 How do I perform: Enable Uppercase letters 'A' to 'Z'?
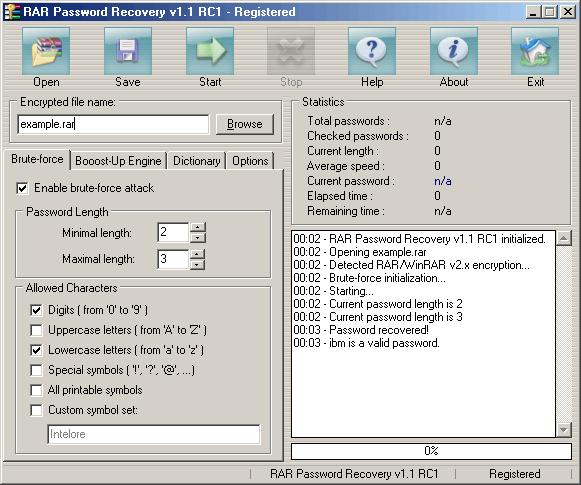(x=36, y=330)
